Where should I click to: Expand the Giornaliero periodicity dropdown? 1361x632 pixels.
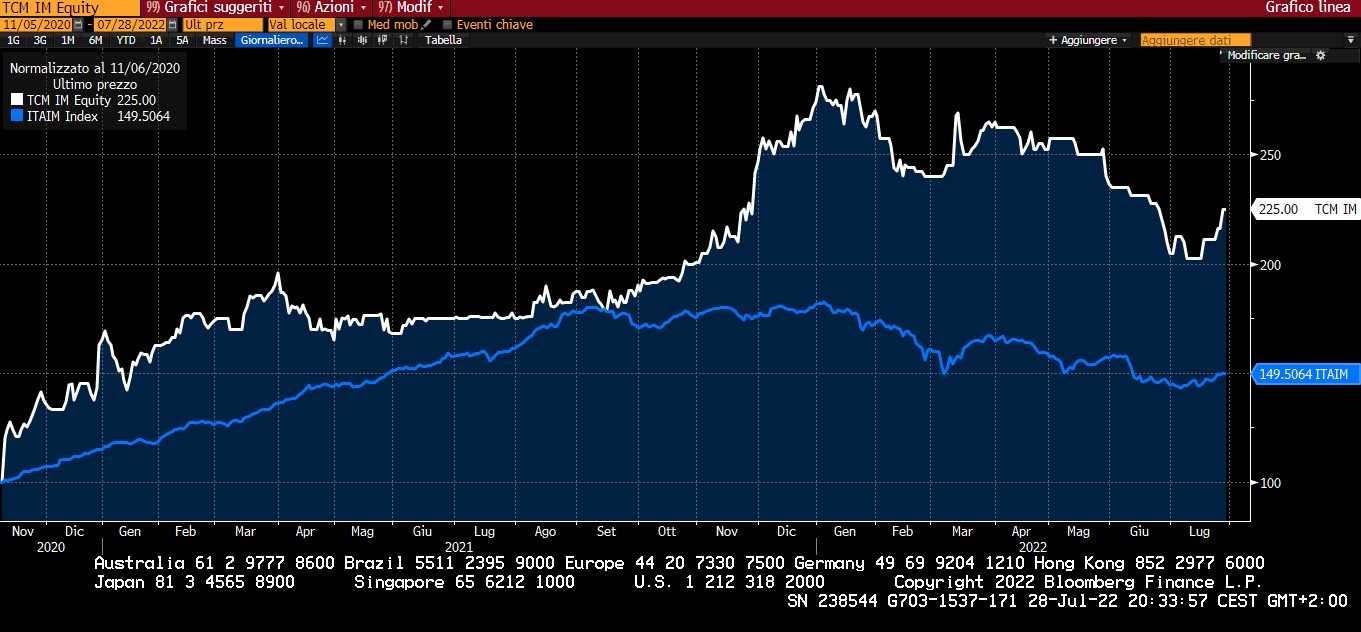pos(272,40)
